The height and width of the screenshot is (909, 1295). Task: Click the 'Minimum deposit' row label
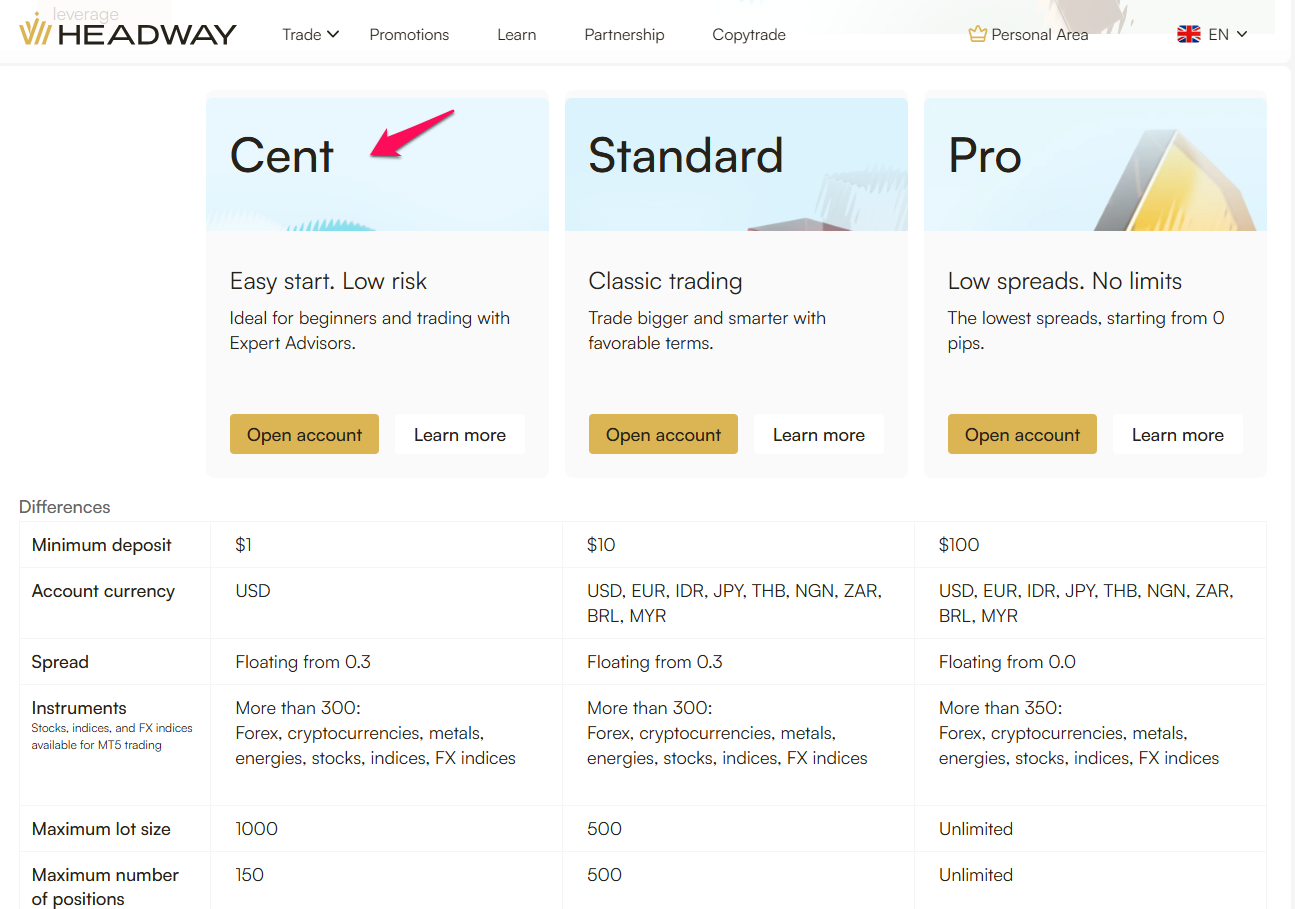point(102,545)
